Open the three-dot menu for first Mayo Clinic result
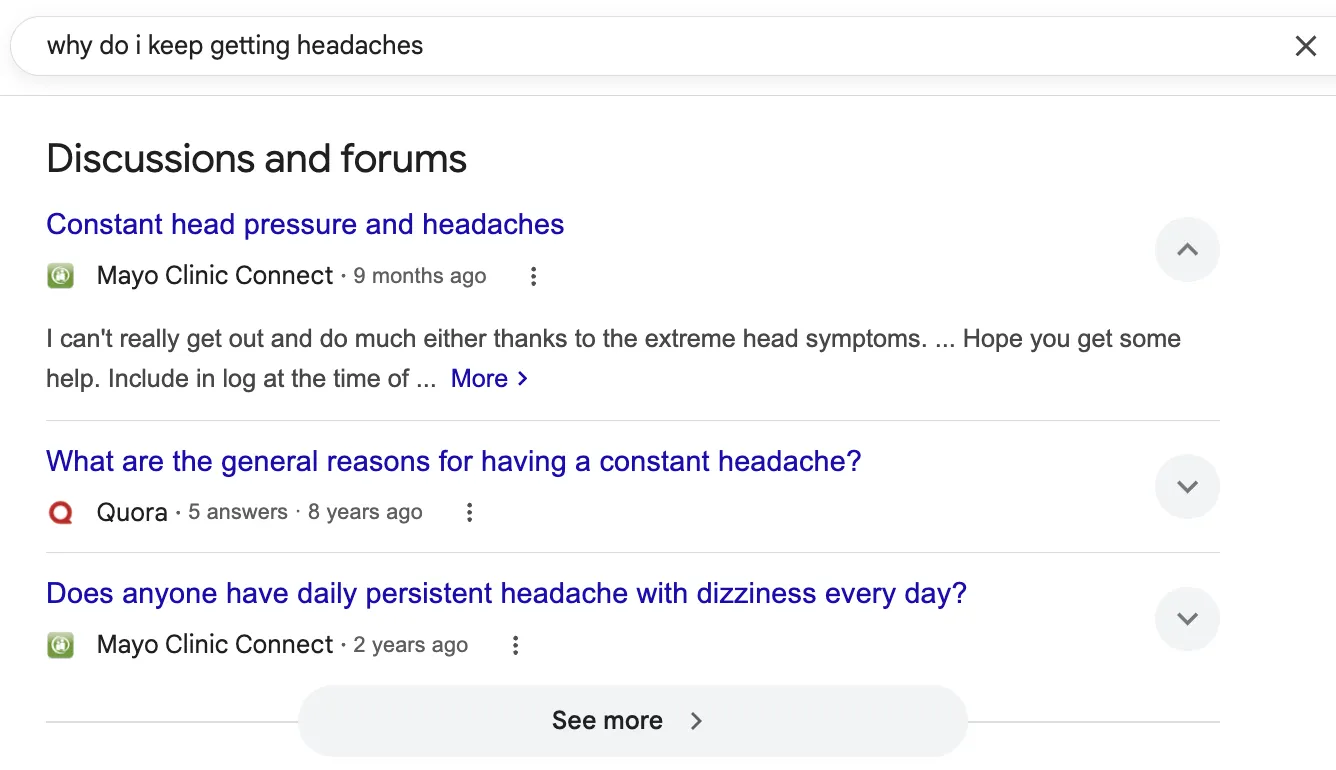 [x=533, y=276]
